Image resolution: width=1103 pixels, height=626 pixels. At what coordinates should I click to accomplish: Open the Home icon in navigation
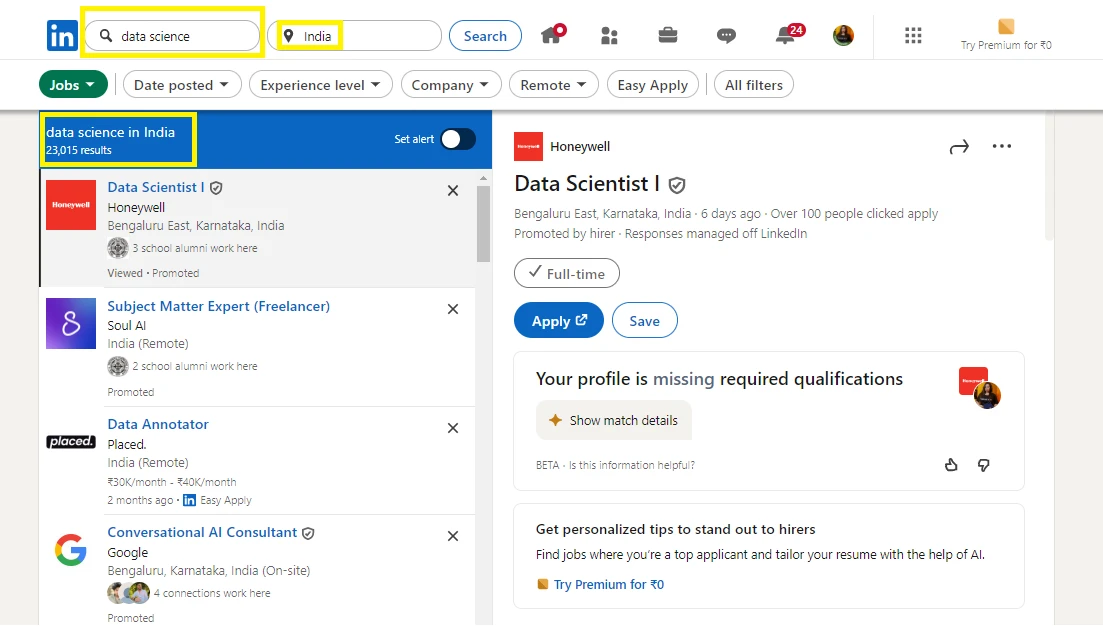pyautogui.click(x=552, y=34)
